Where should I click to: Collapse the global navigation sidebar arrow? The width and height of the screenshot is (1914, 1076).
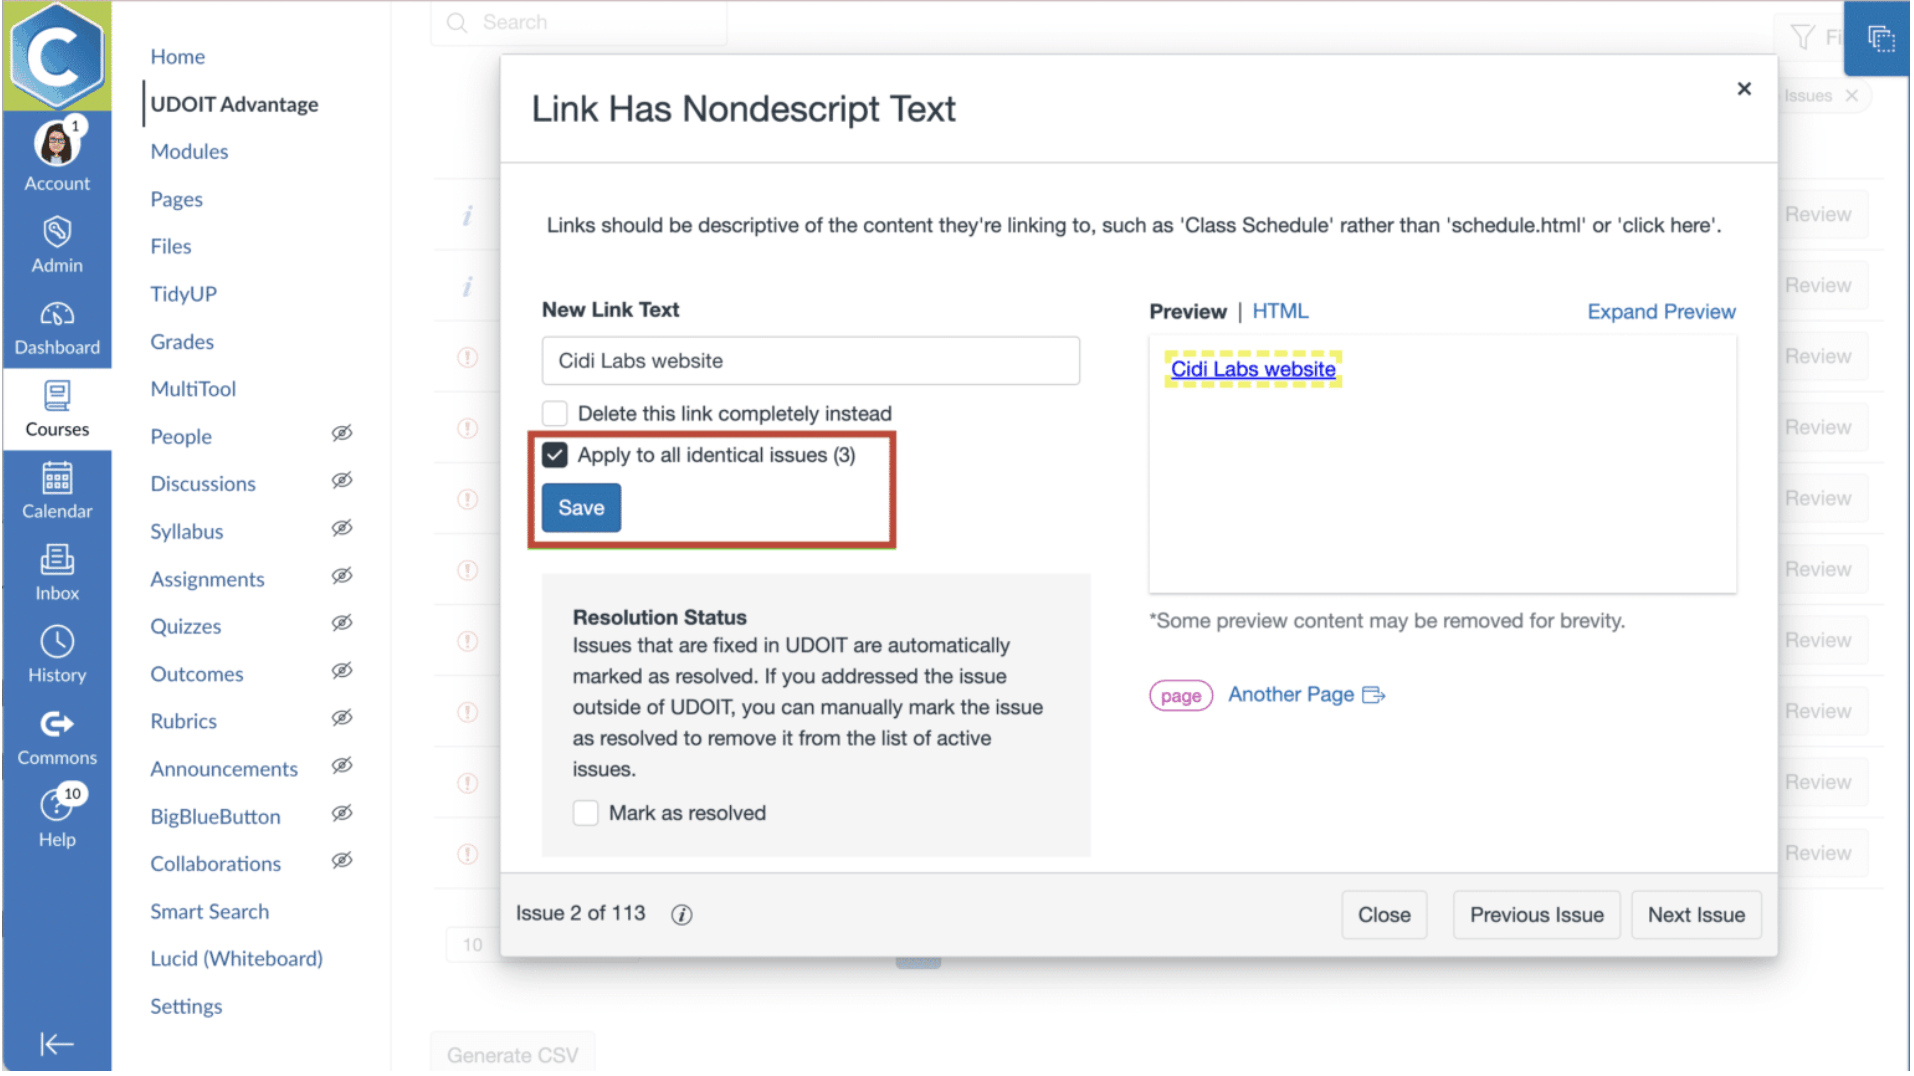[x=57, y=1046]
